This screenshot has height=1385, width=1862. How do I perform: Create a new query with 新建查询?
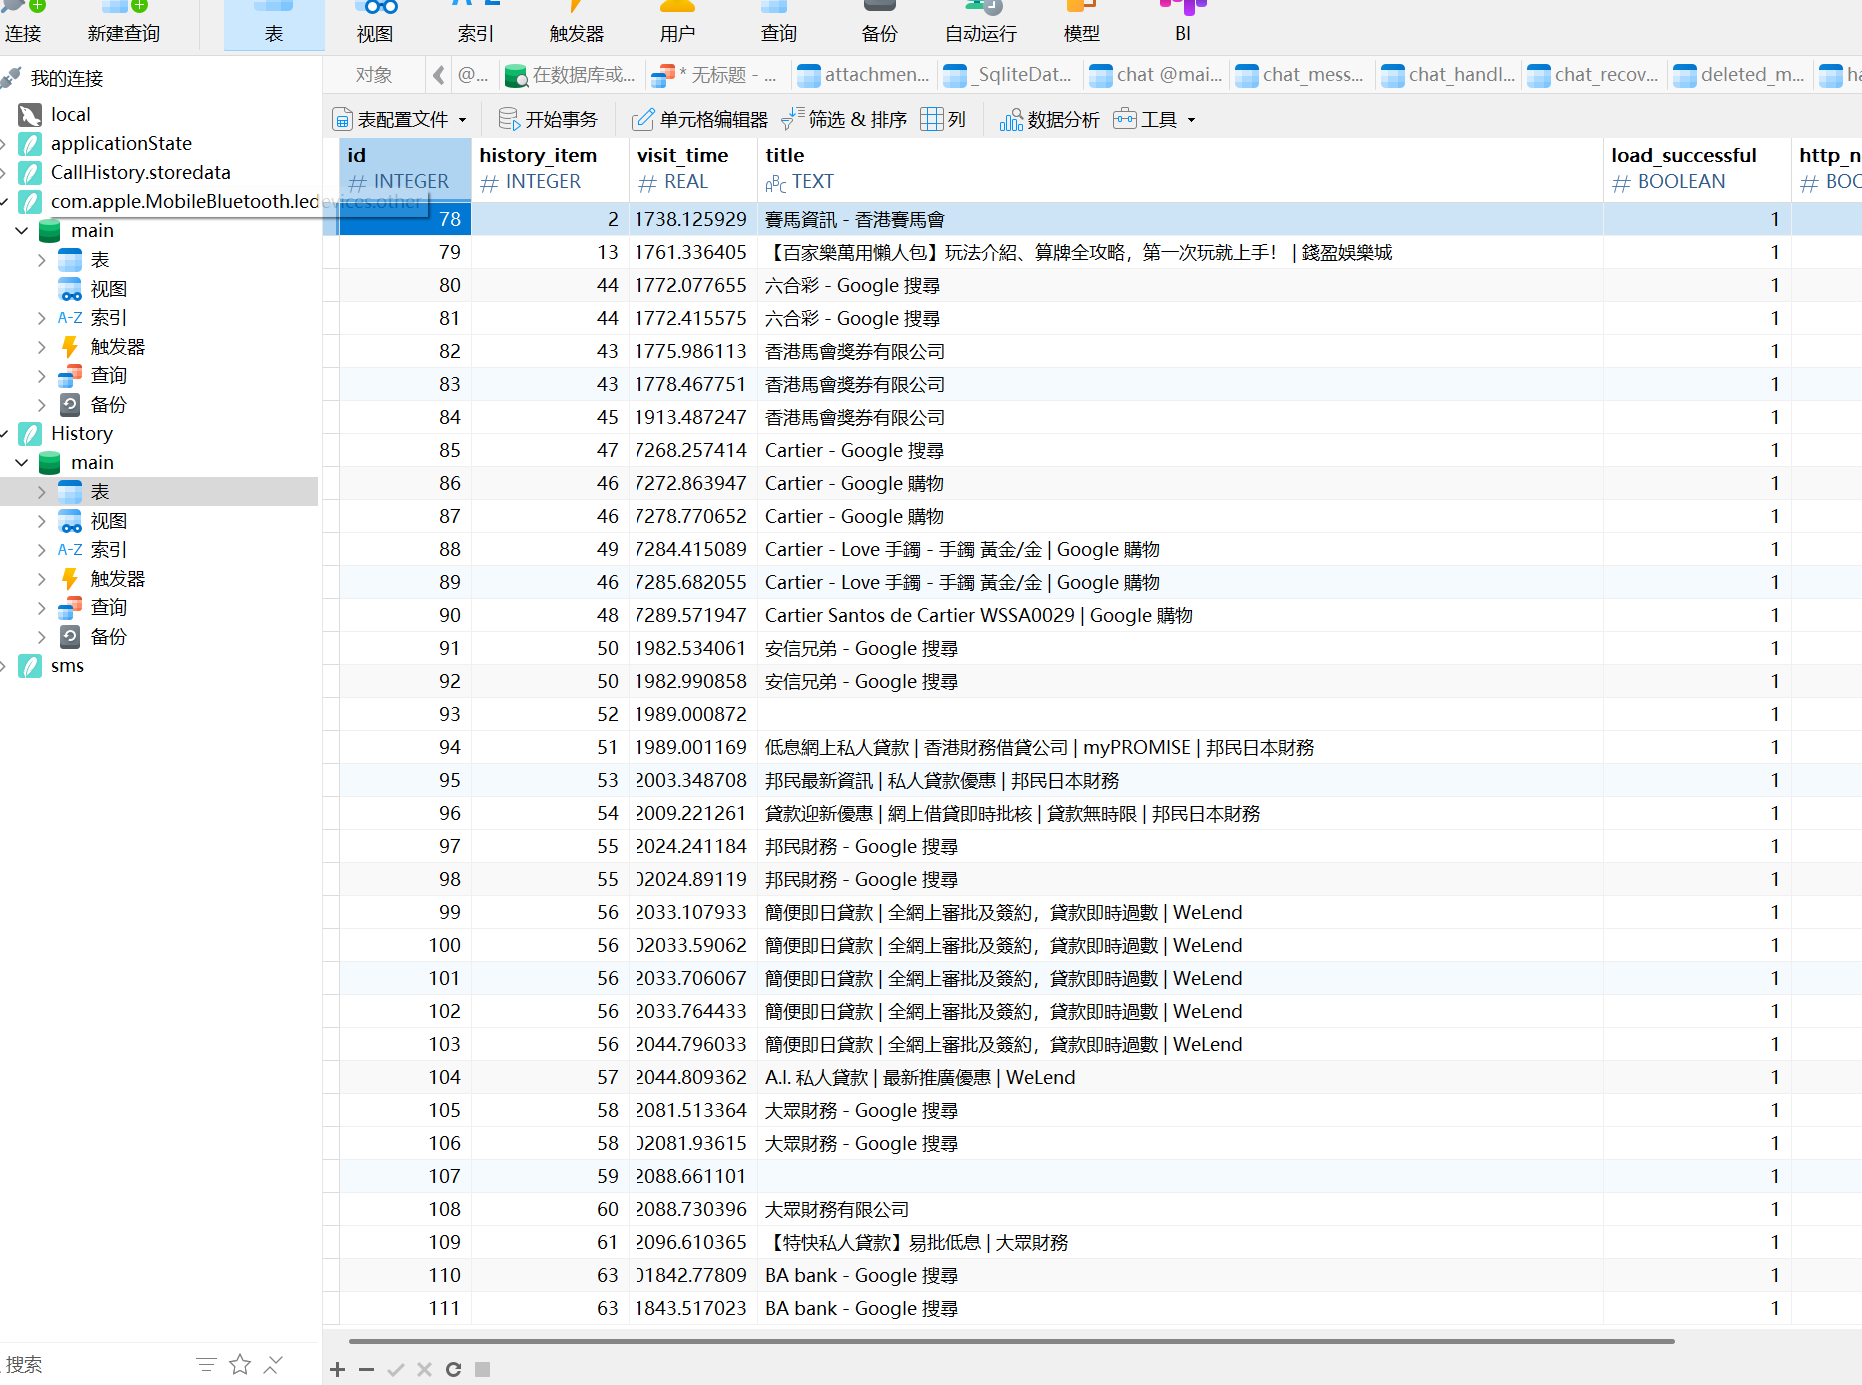click(x=124, y=24)
